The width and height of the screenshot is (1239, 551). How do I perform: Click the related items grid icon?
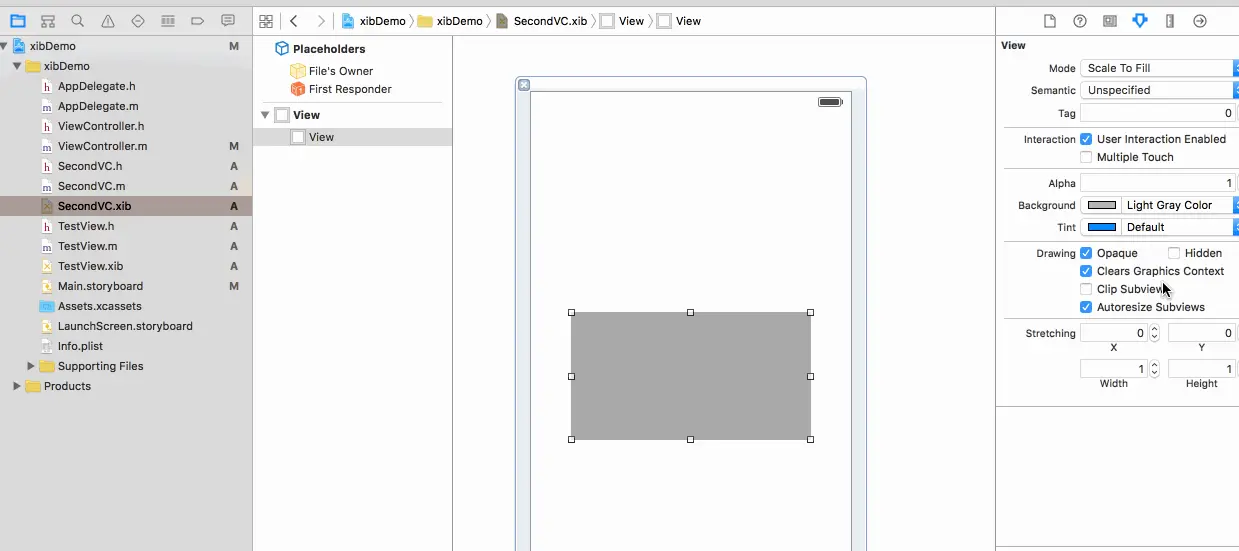click(x=266, y=21)
